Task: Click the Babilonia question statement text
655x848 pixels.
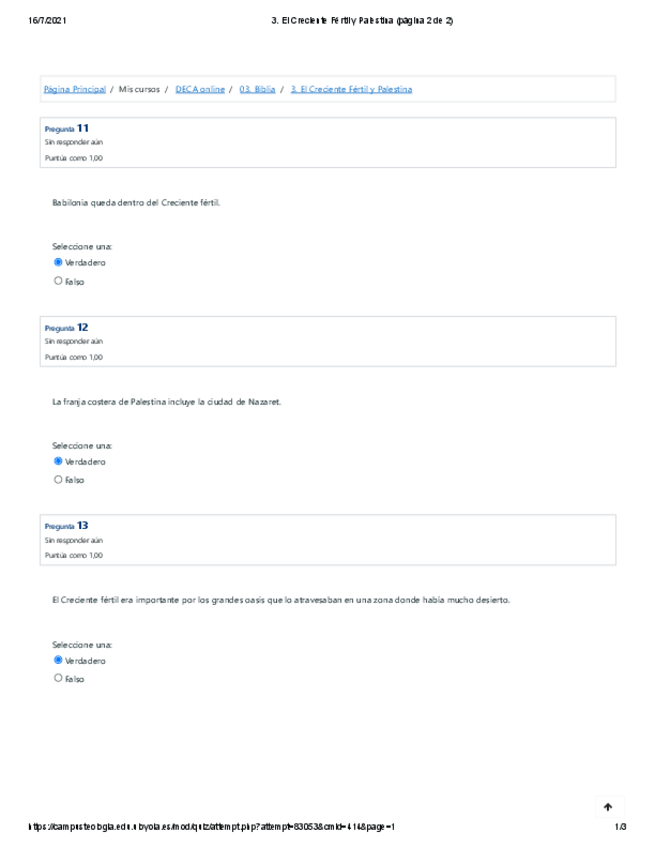Action: tap(136, 203)
